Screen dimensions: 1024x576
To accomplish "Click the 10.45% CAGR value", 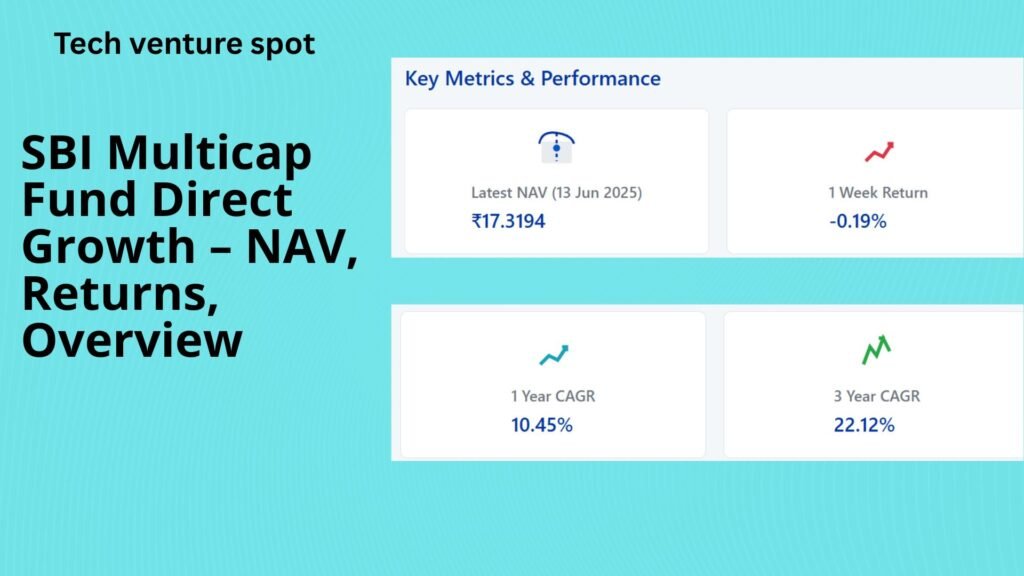I will tap(541, 425).
